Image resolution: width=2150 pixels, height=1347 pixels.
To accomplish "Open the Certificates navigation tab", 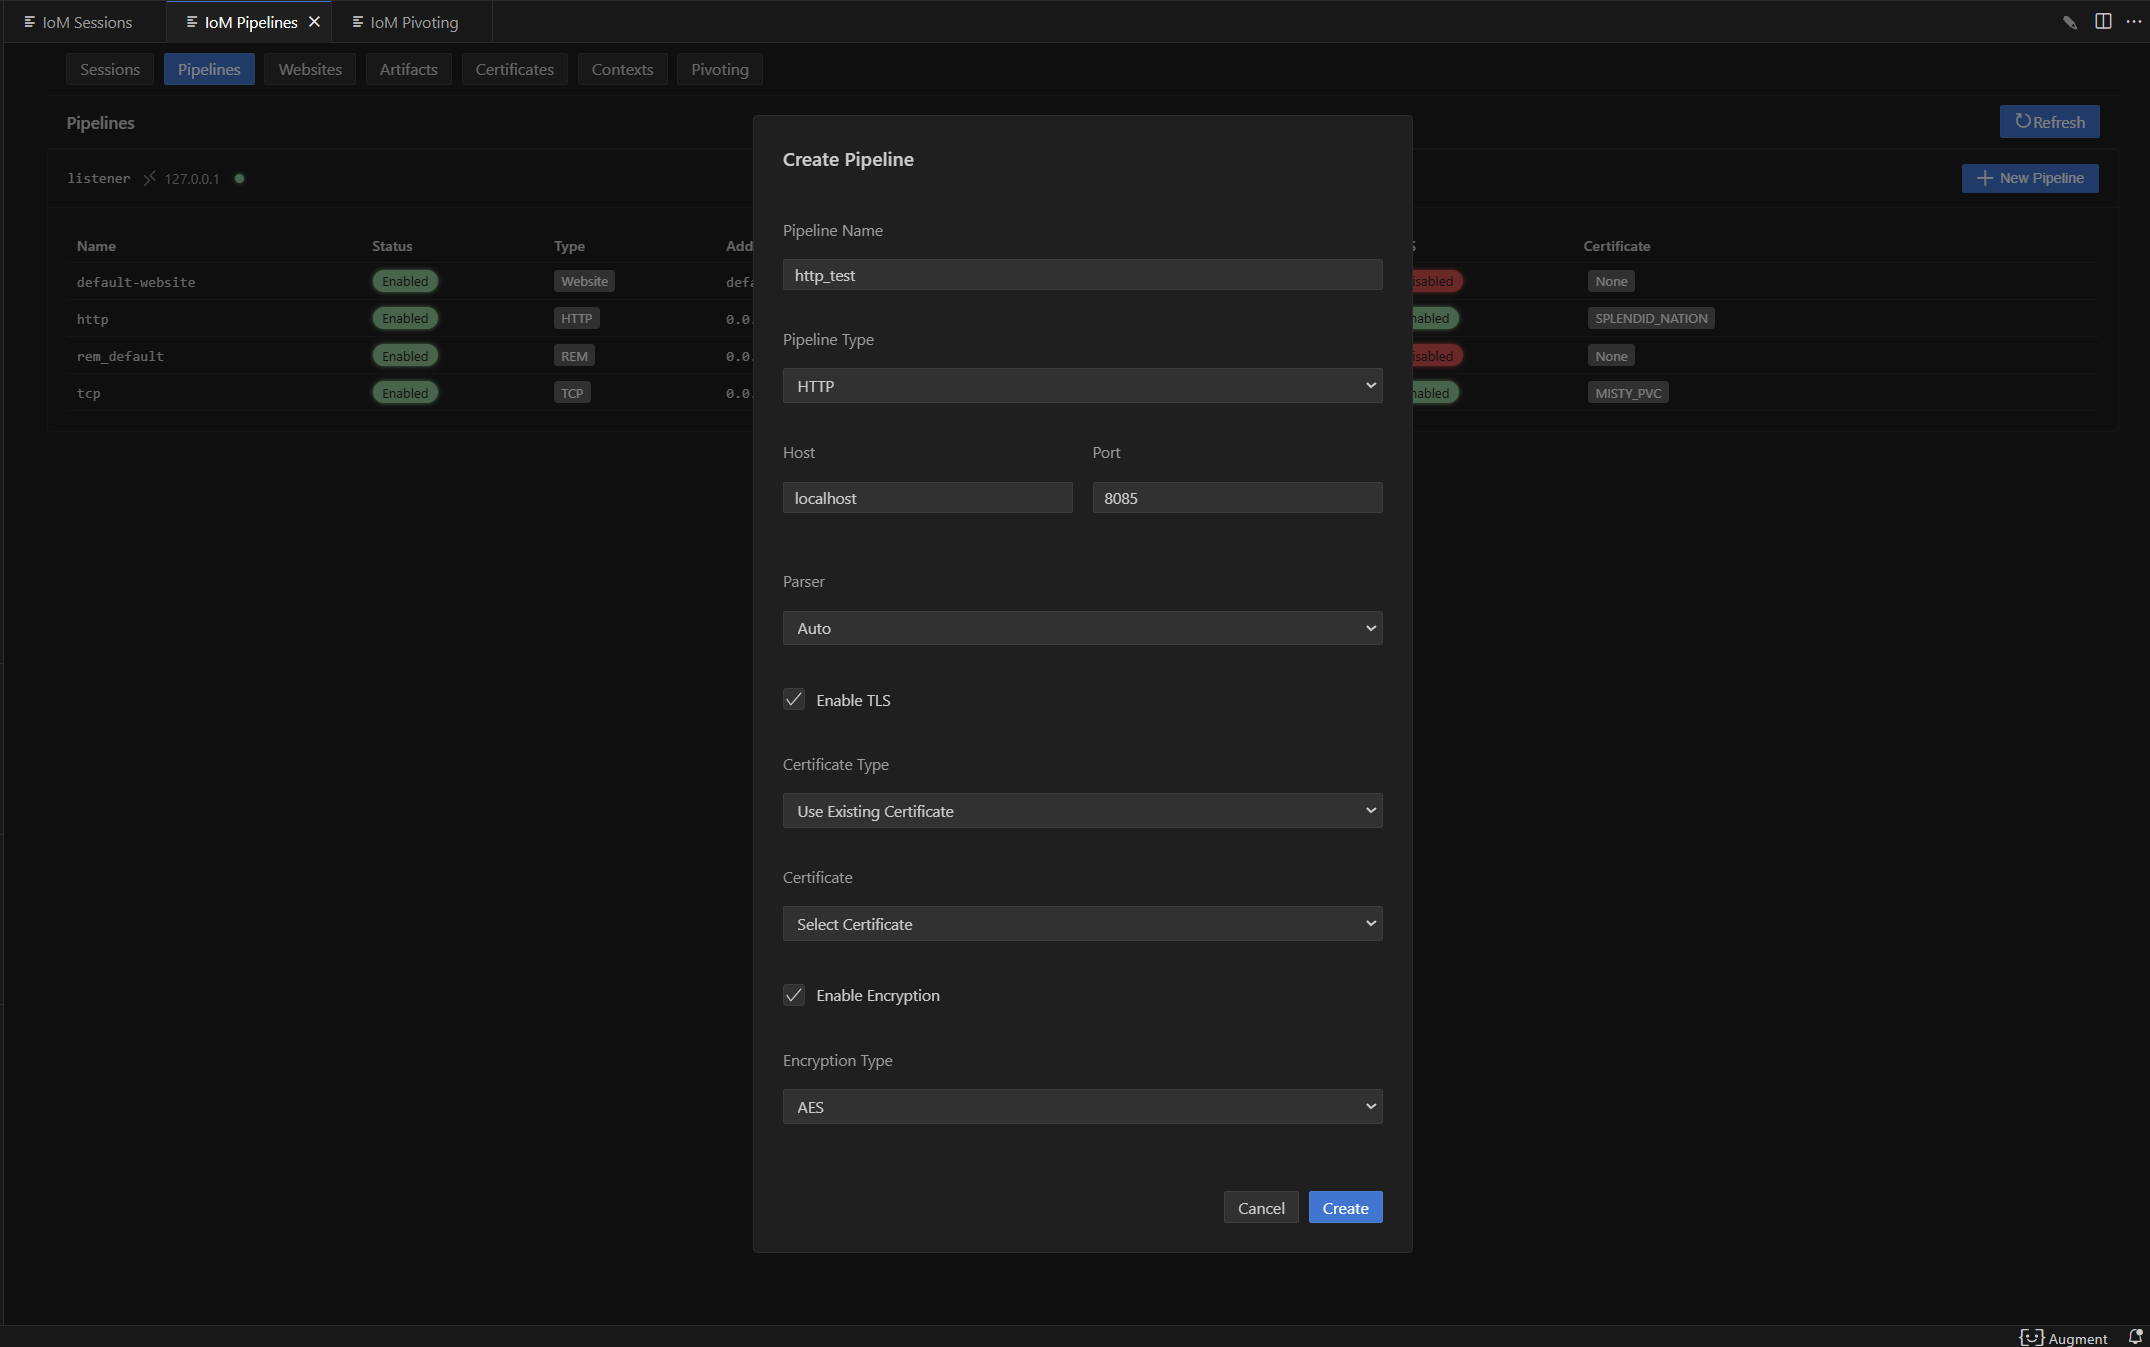I will coord(514,69).
